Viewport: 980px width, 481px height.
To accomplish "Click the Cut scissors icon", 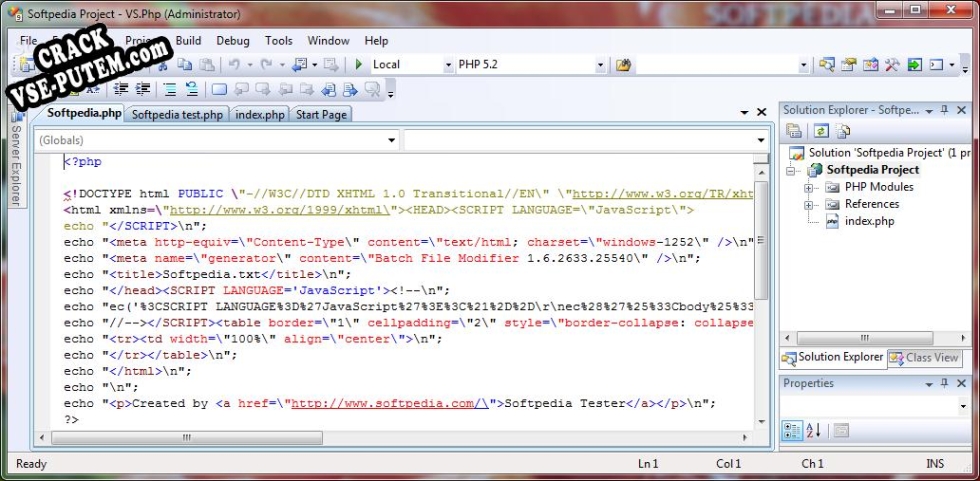I will pyautogui.click(x=162, y=65).
